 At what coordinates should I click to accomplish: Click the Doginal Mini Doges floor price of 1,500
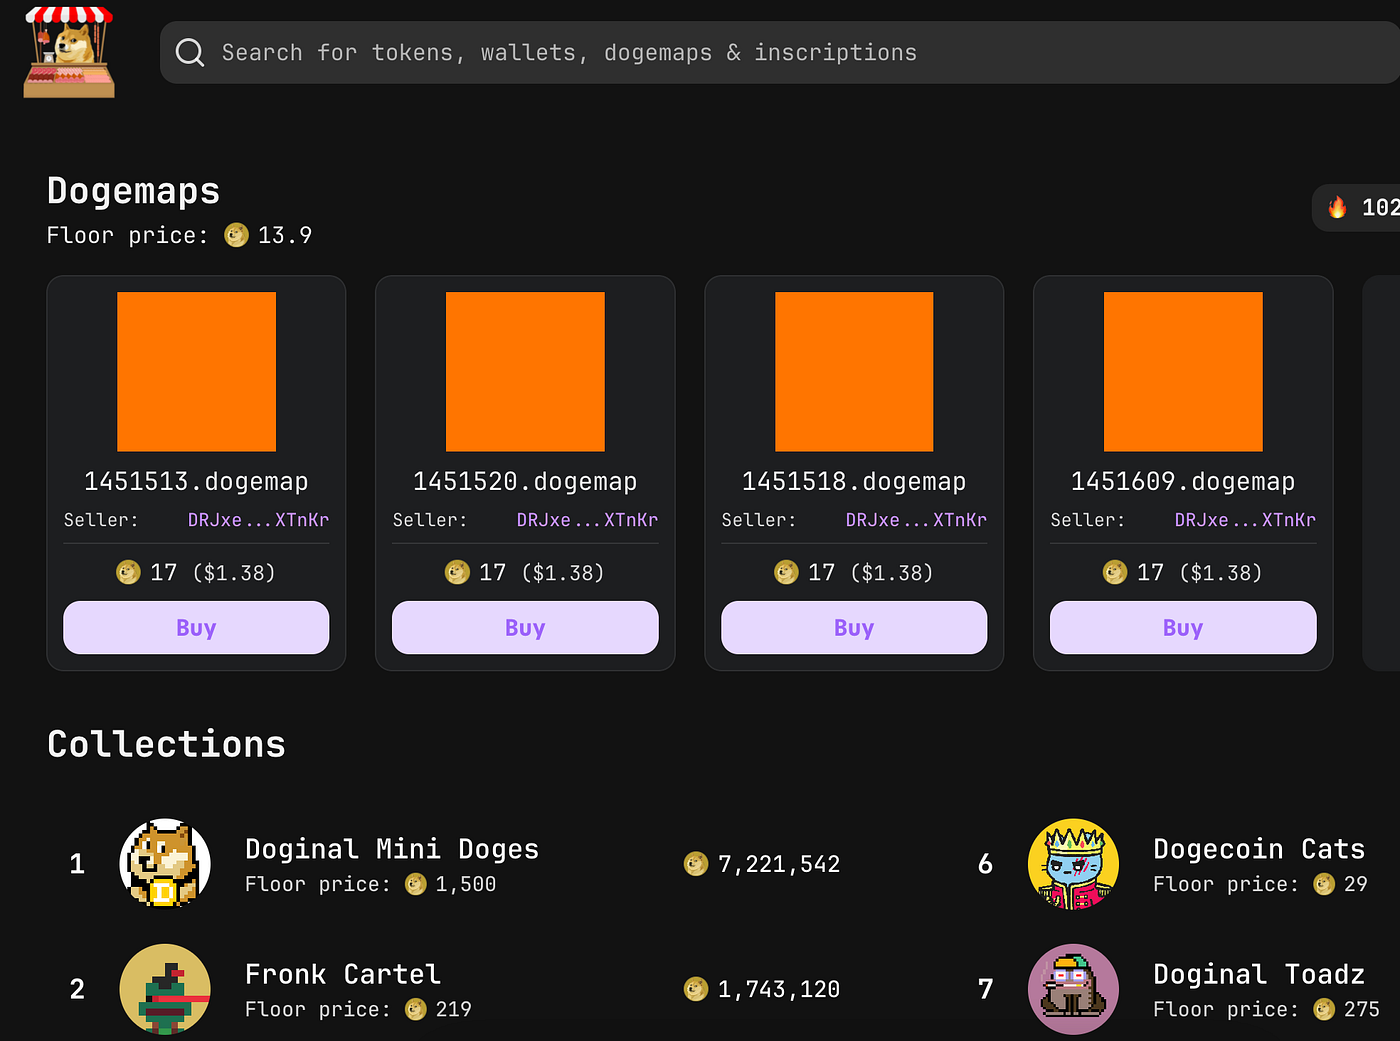pos(466,885)
